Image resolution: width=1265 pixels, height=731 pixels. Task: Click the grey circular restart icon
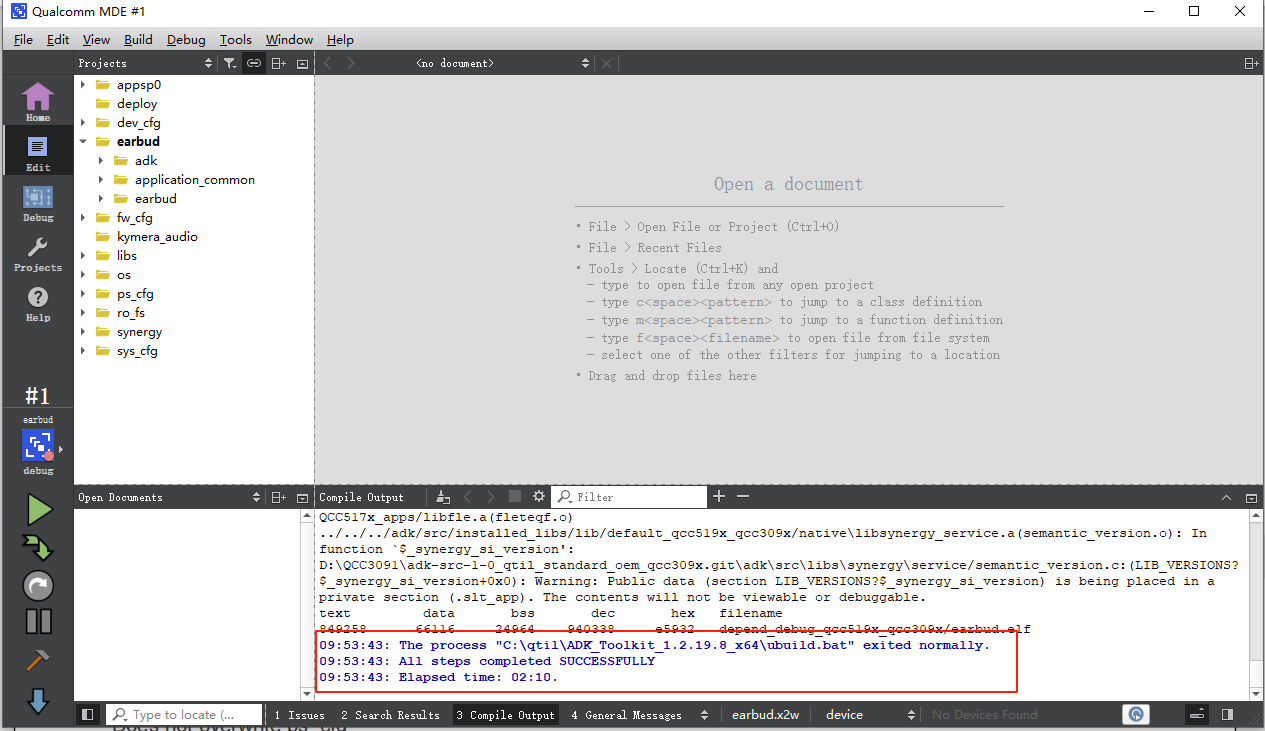pyautogui.click(x=38, y=585)
